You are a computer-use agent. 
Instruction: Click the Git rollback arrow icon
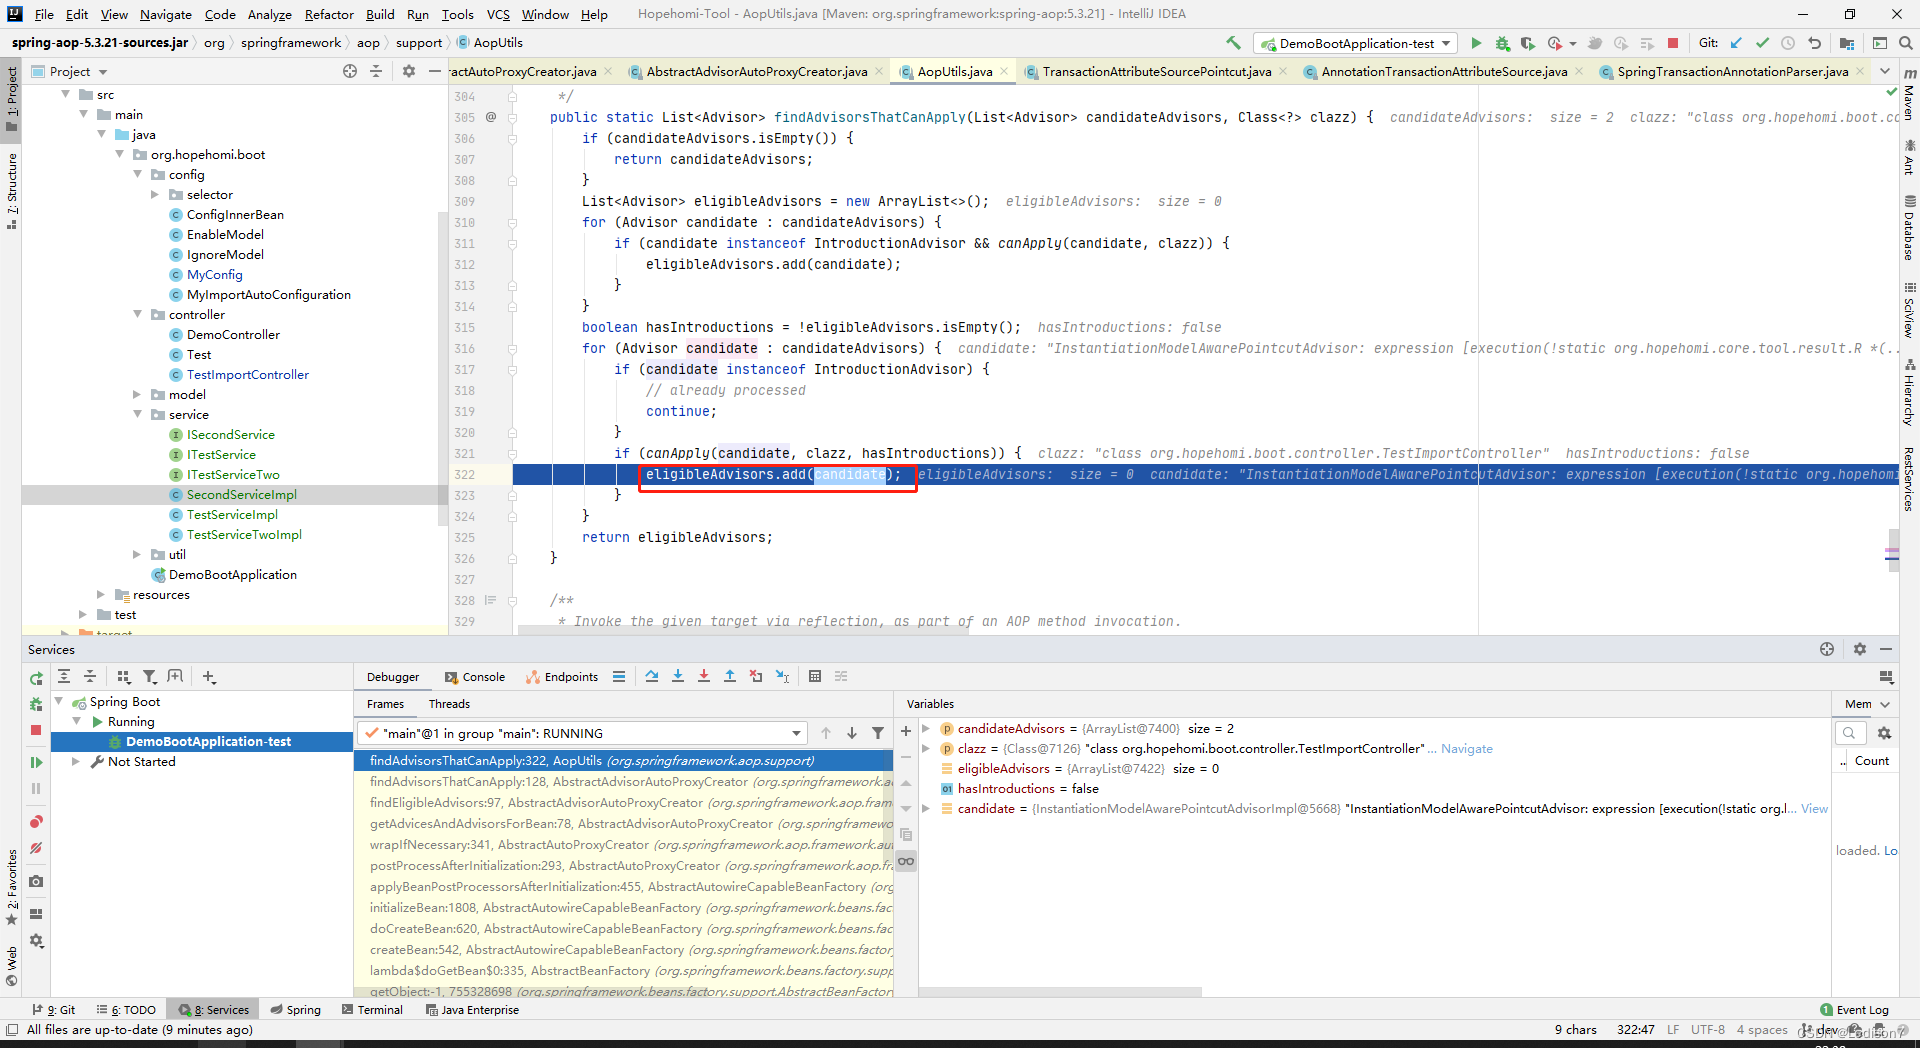point(1814,43)
